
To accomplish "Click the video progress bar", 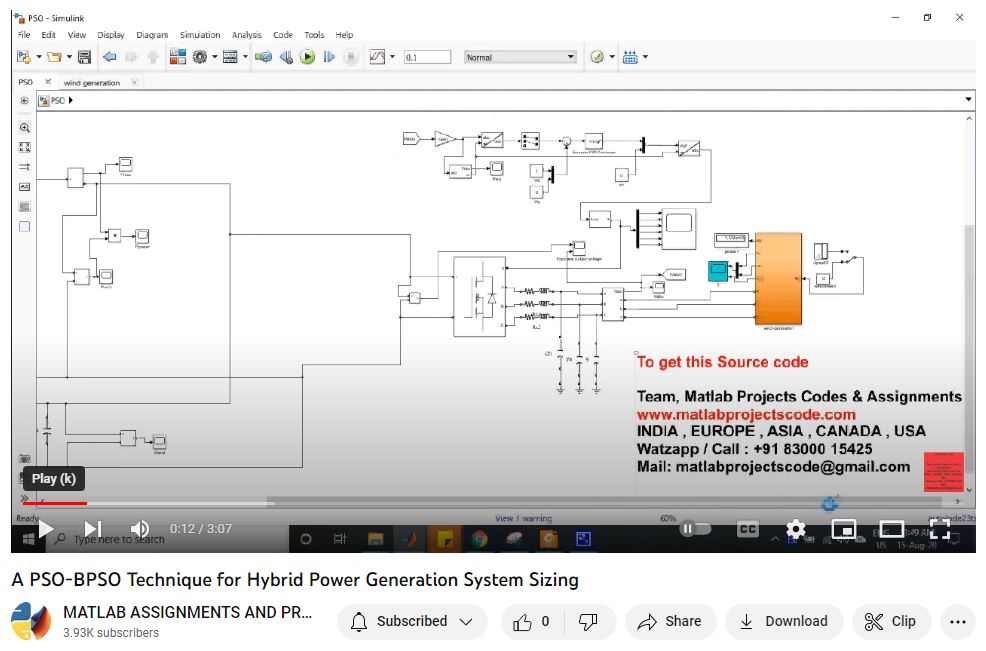I will [400, 503].
